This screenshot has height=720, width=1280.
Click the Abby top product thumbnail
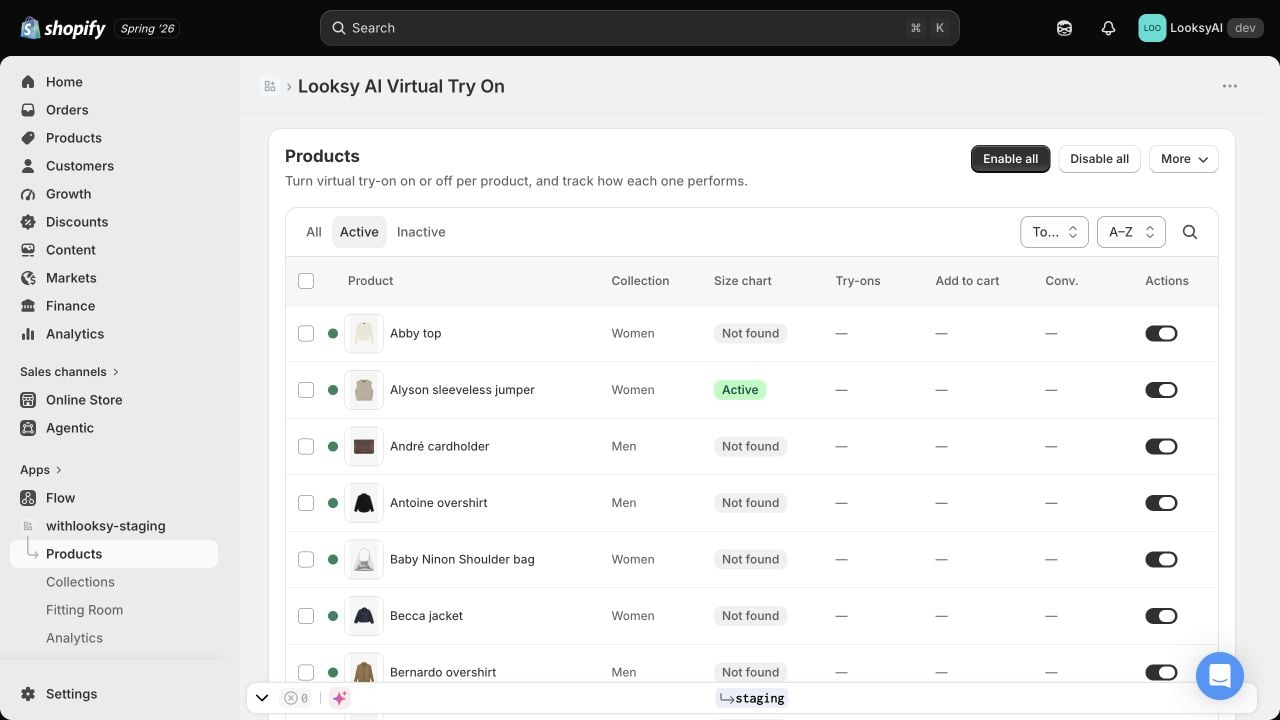pos(364,333)
